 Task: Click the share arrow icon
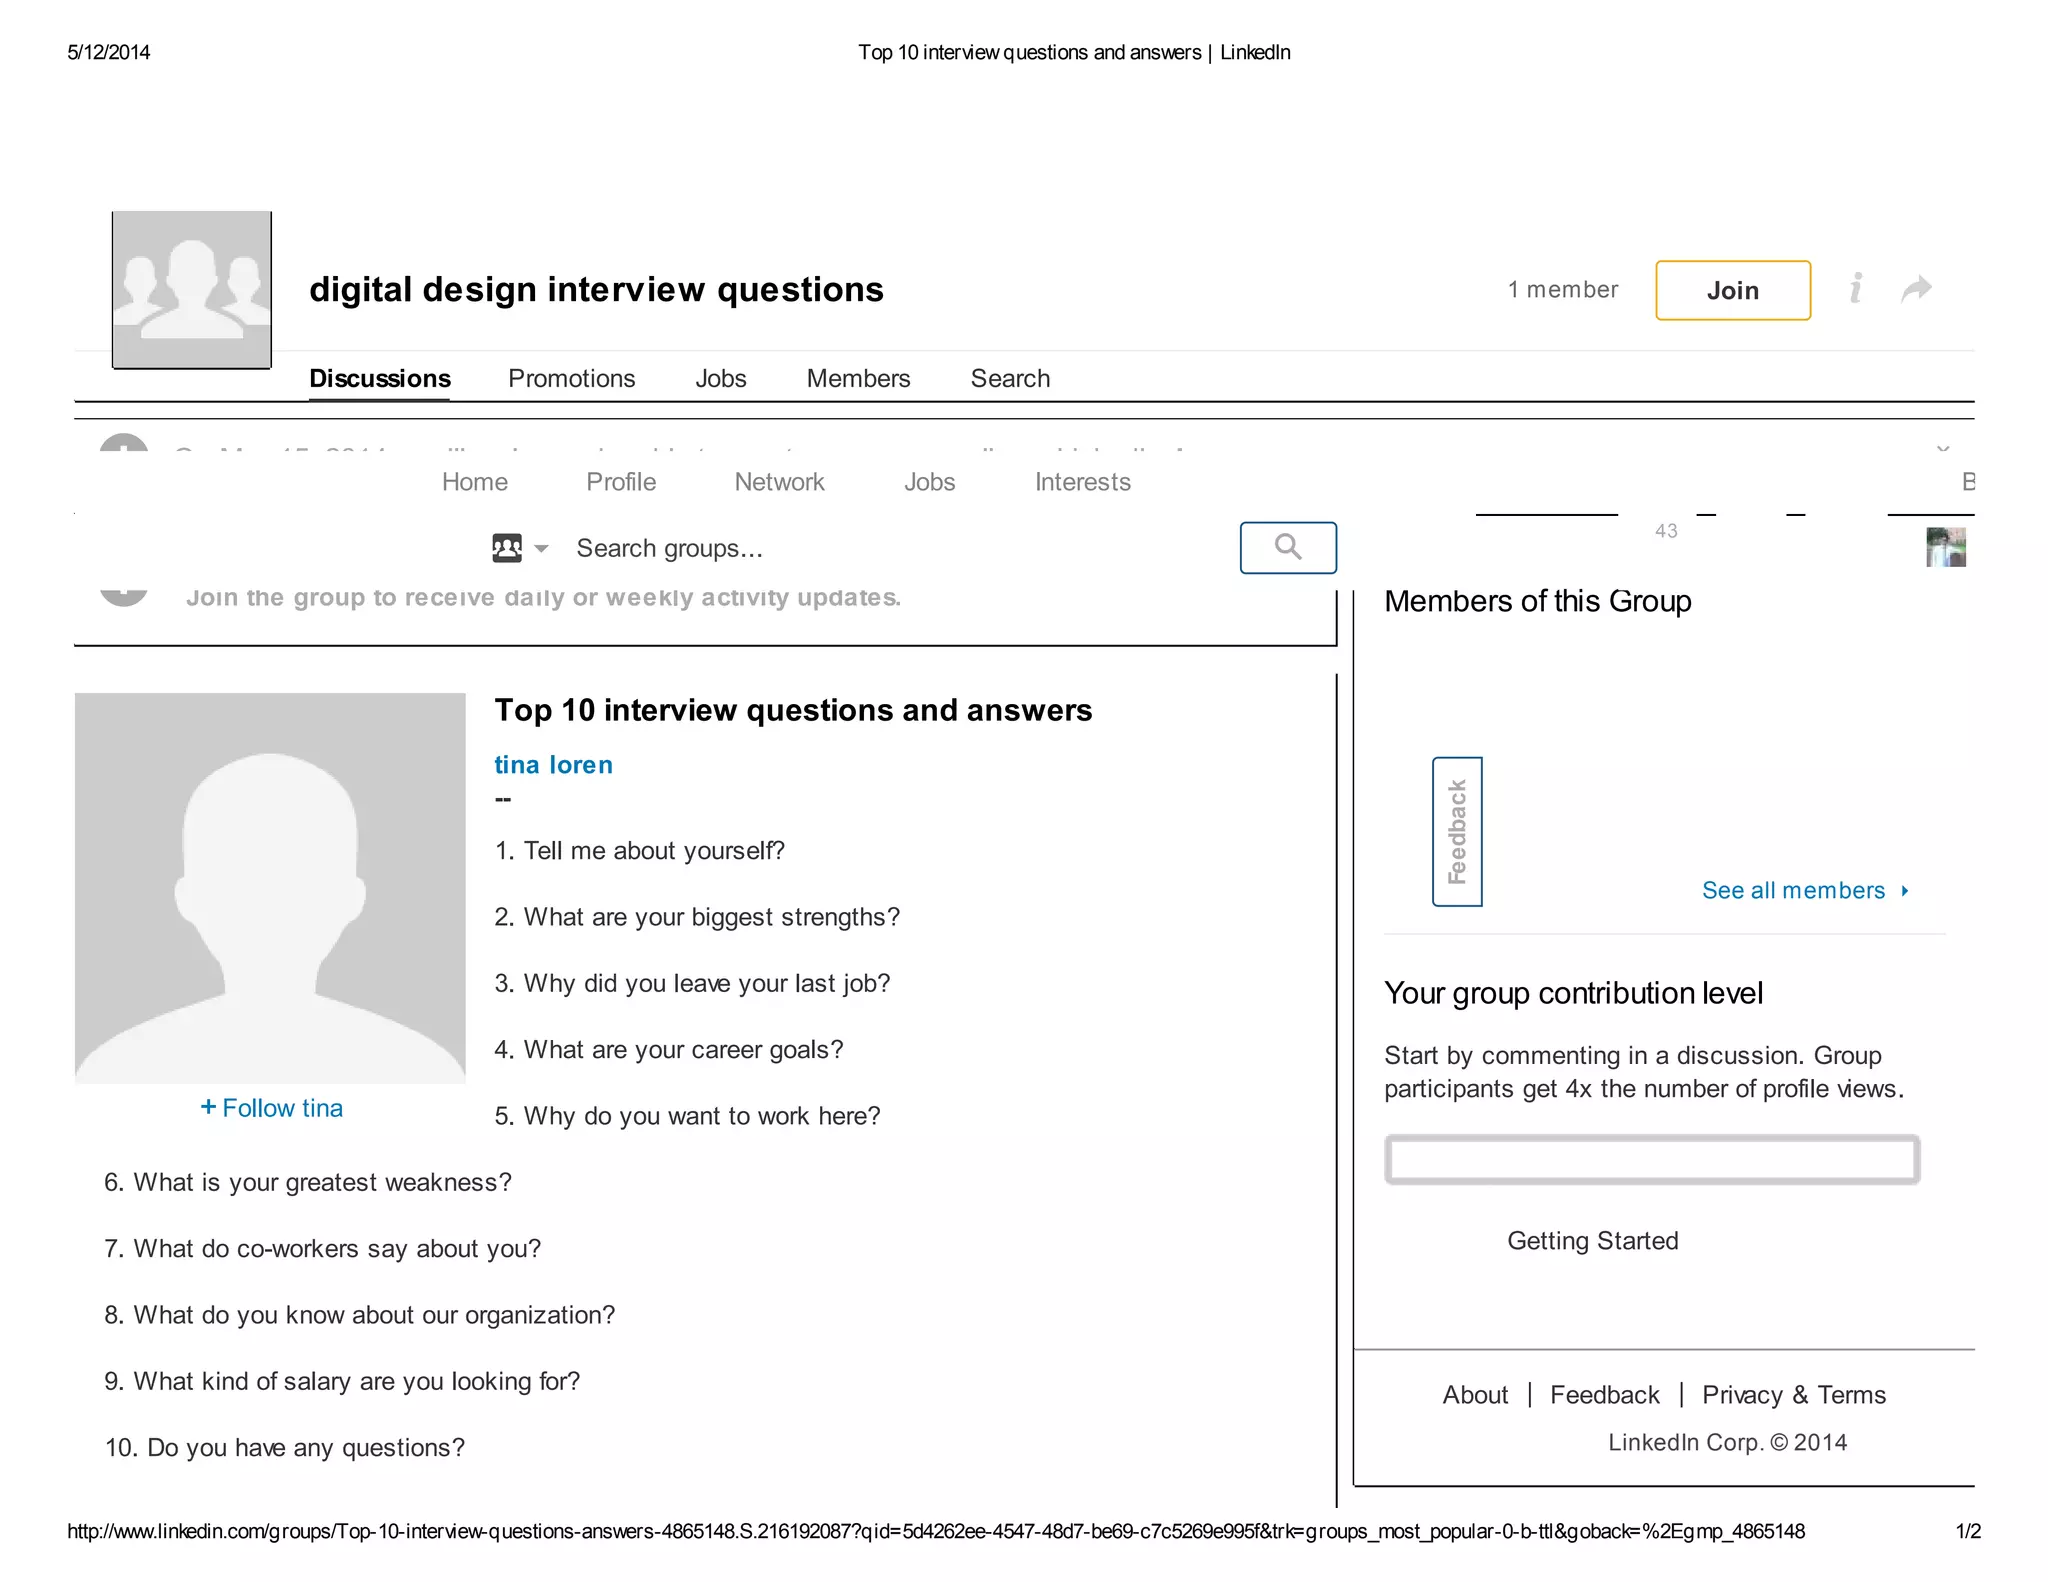(1916, 289)
